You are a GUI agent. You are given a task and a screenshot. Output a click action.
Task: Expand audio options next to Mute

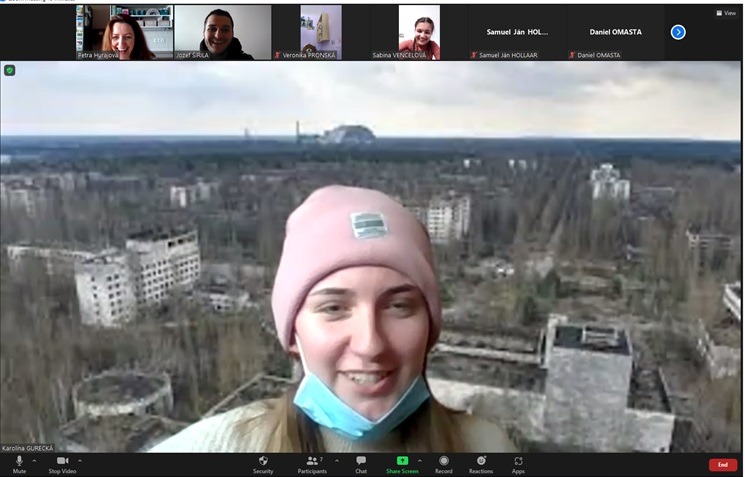(34, 460)
